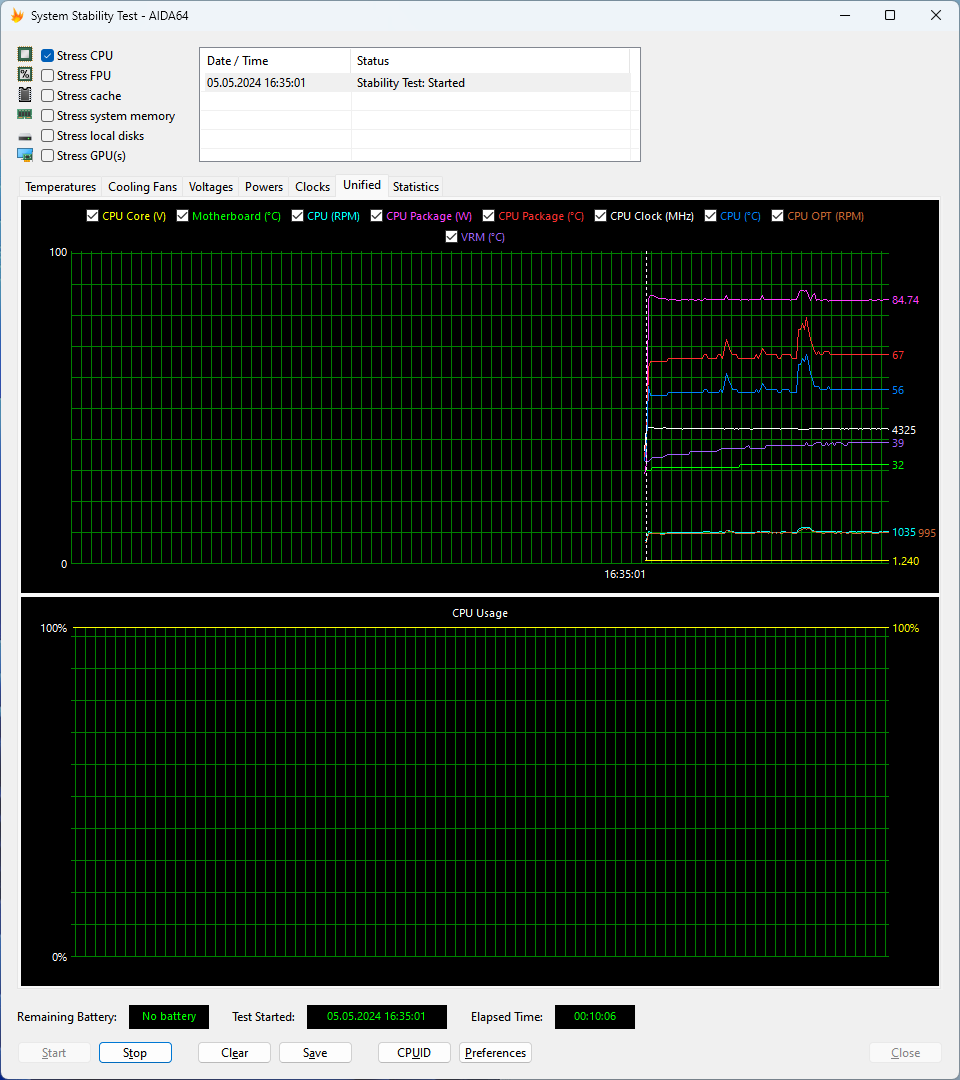960x1080 pixels.
Task: Click the monitor icon beside Stress GPU(s)
Action: (x=25, y=155)
